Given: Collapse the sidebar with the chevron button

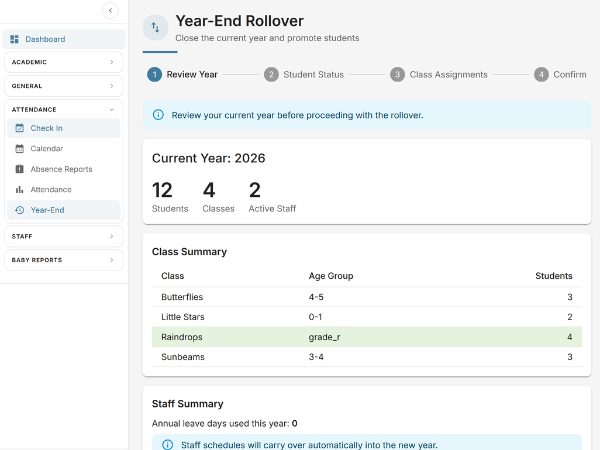Looking at the screenshot, I should (110, 10).
